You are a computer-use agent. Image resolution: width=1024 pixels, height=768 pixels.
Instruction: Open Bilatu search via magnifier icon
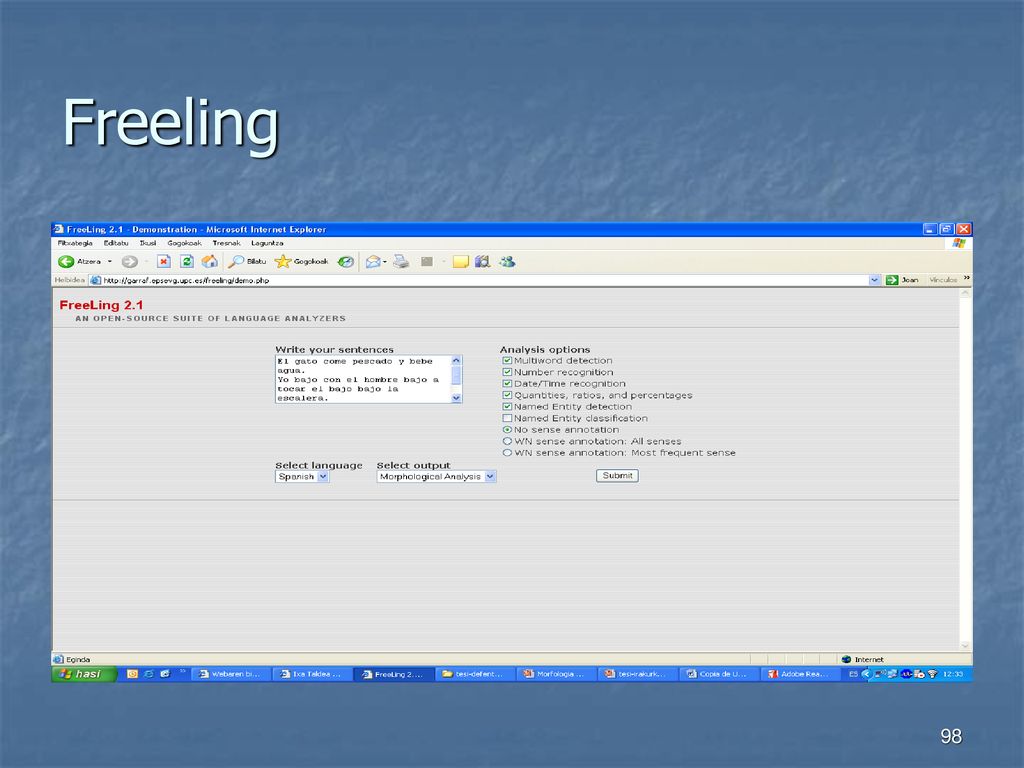click(235, 262)
